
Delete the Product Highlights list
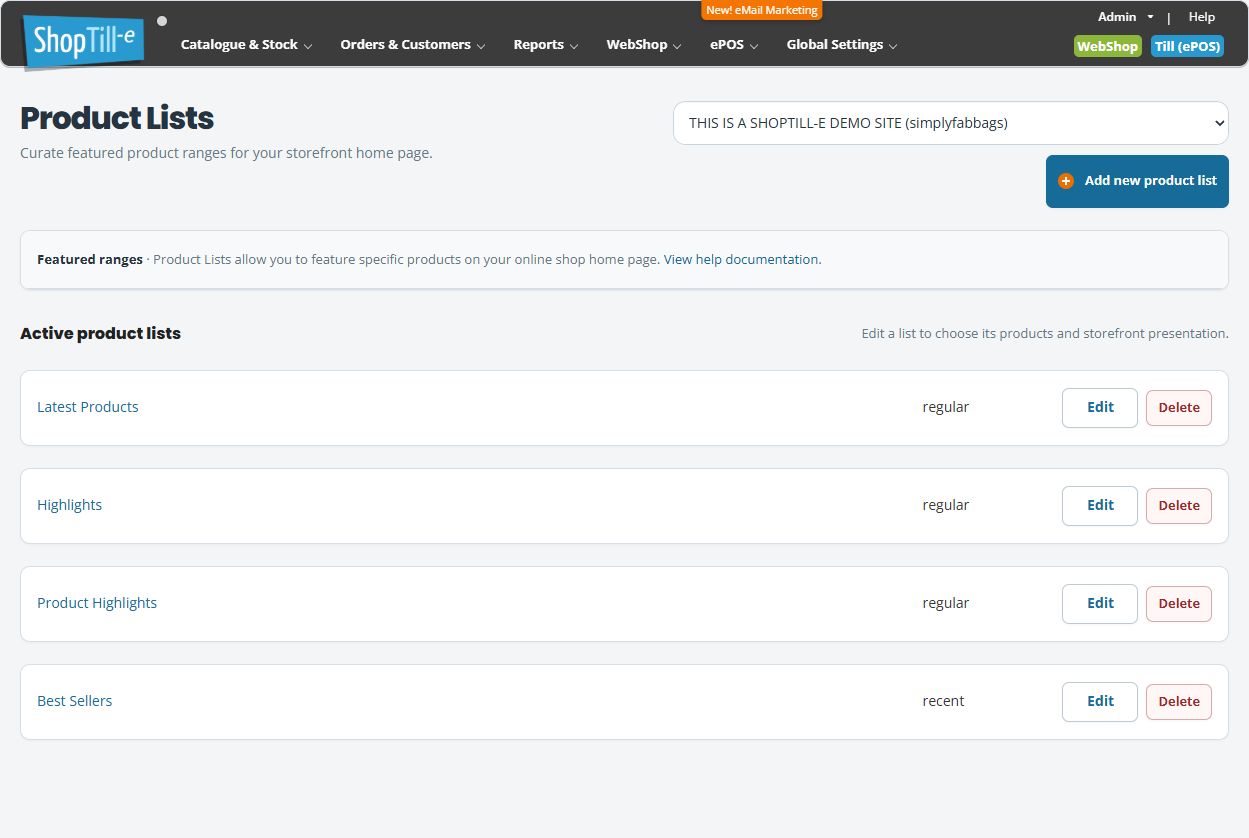1179,603
